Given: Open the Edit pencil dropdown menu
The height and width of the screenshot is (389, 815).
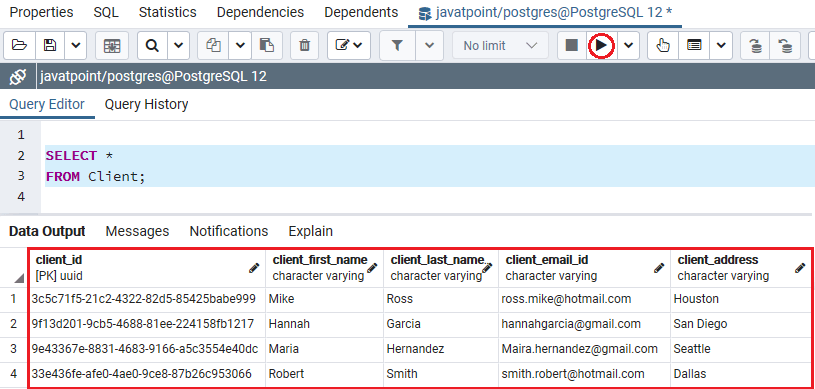Looking at the screenshot, I should coord(348,46).
